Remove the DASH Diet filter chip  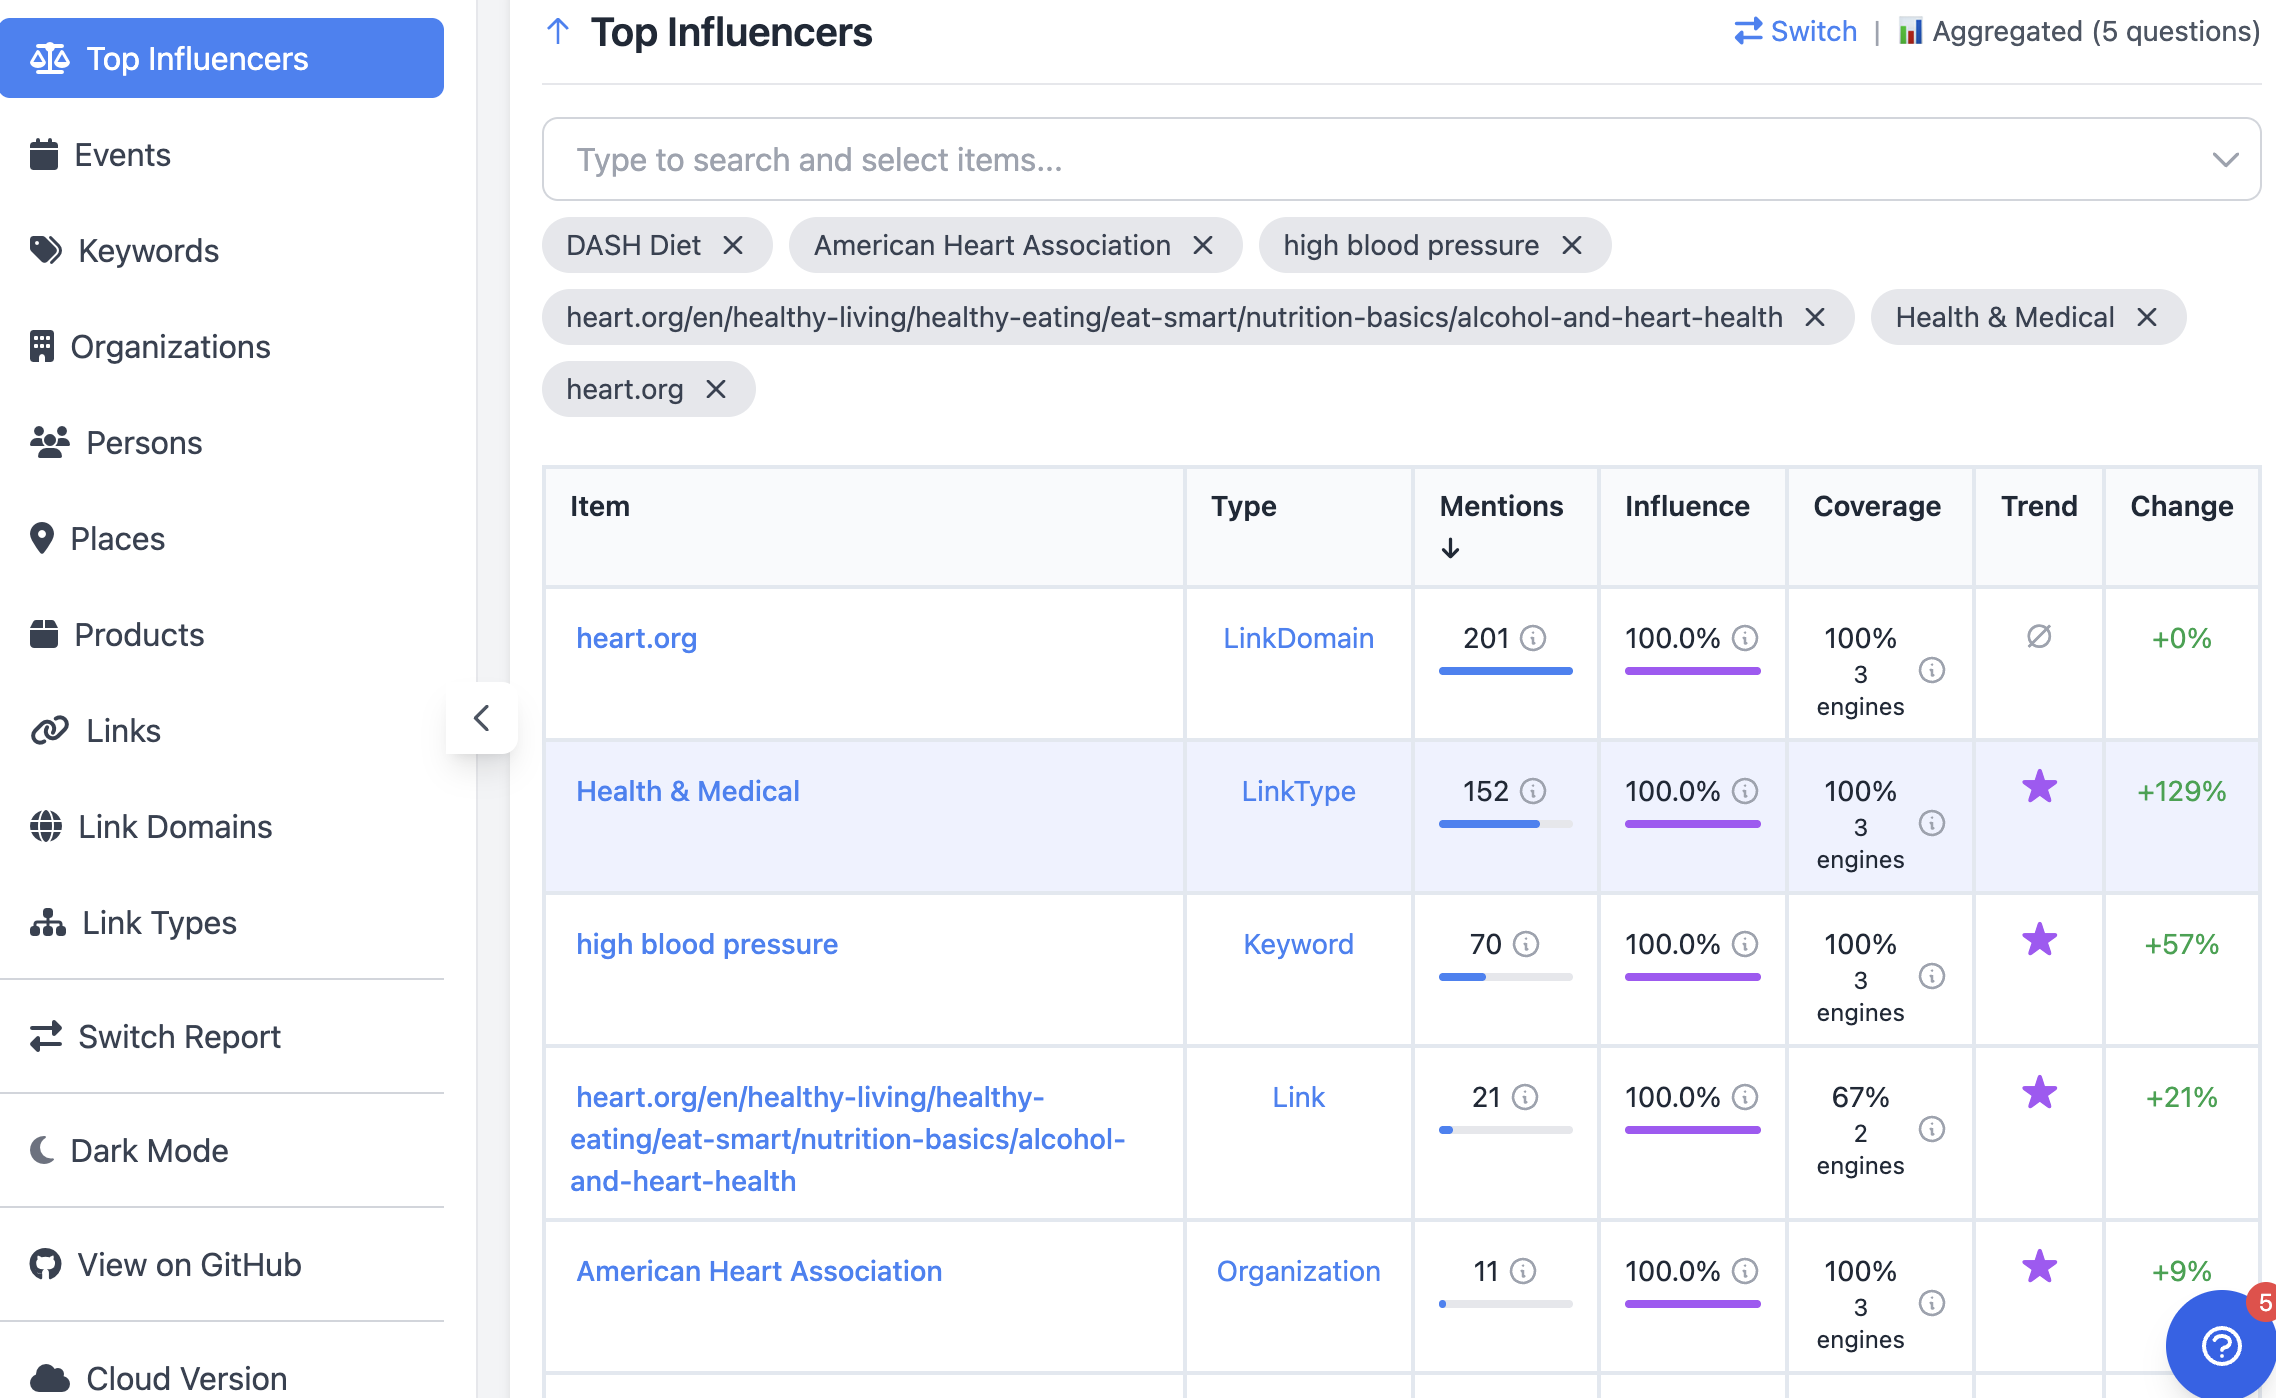733,245
